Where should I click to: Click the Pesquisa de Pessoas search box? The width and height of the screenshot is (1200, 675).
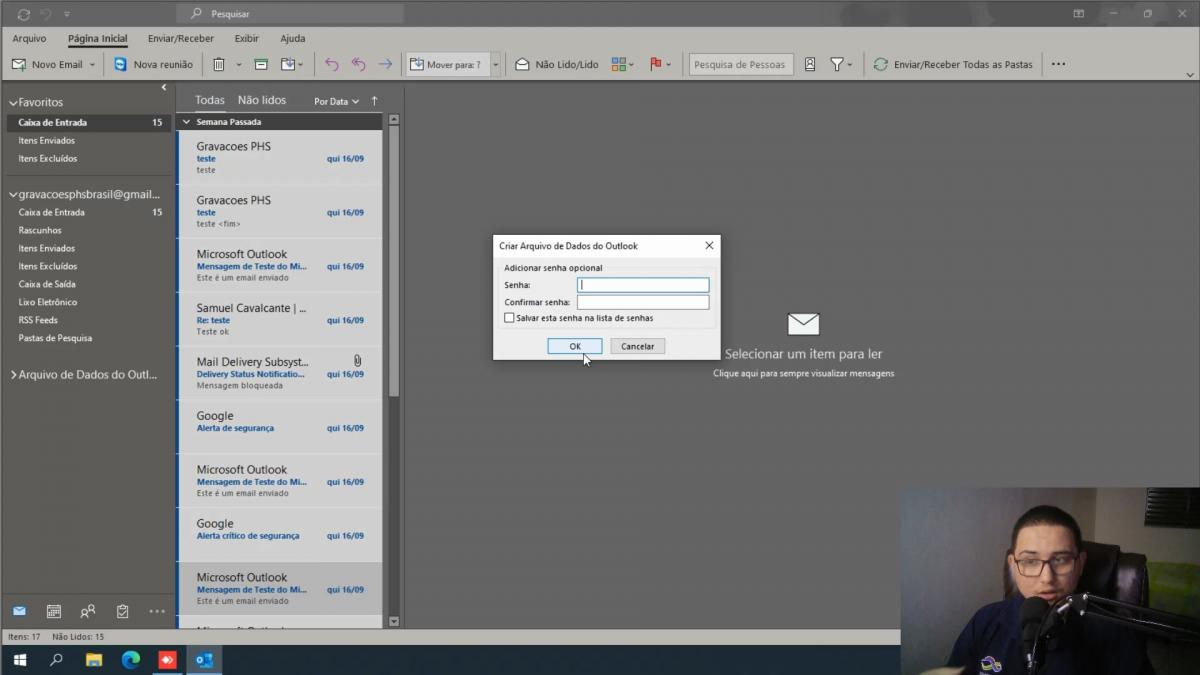pyautogui.click(x=741, y=64)
